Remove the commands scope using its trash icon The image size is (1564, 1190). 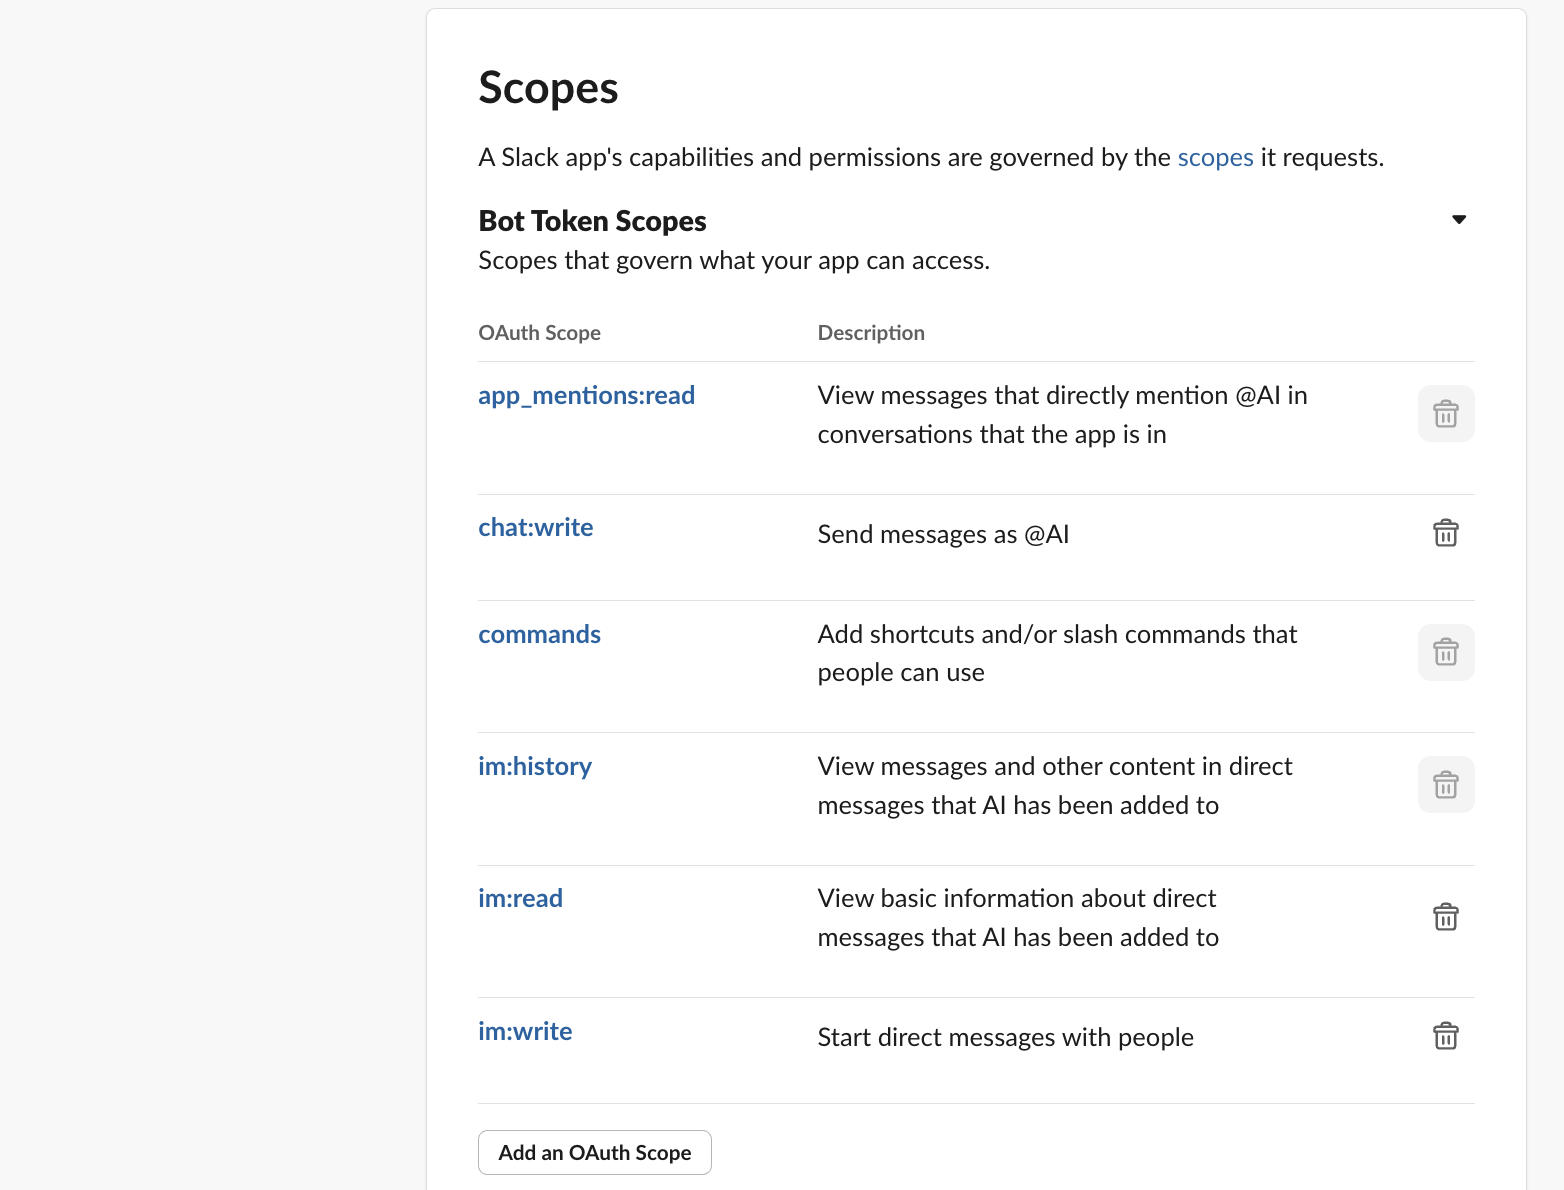coord(1446,652)
